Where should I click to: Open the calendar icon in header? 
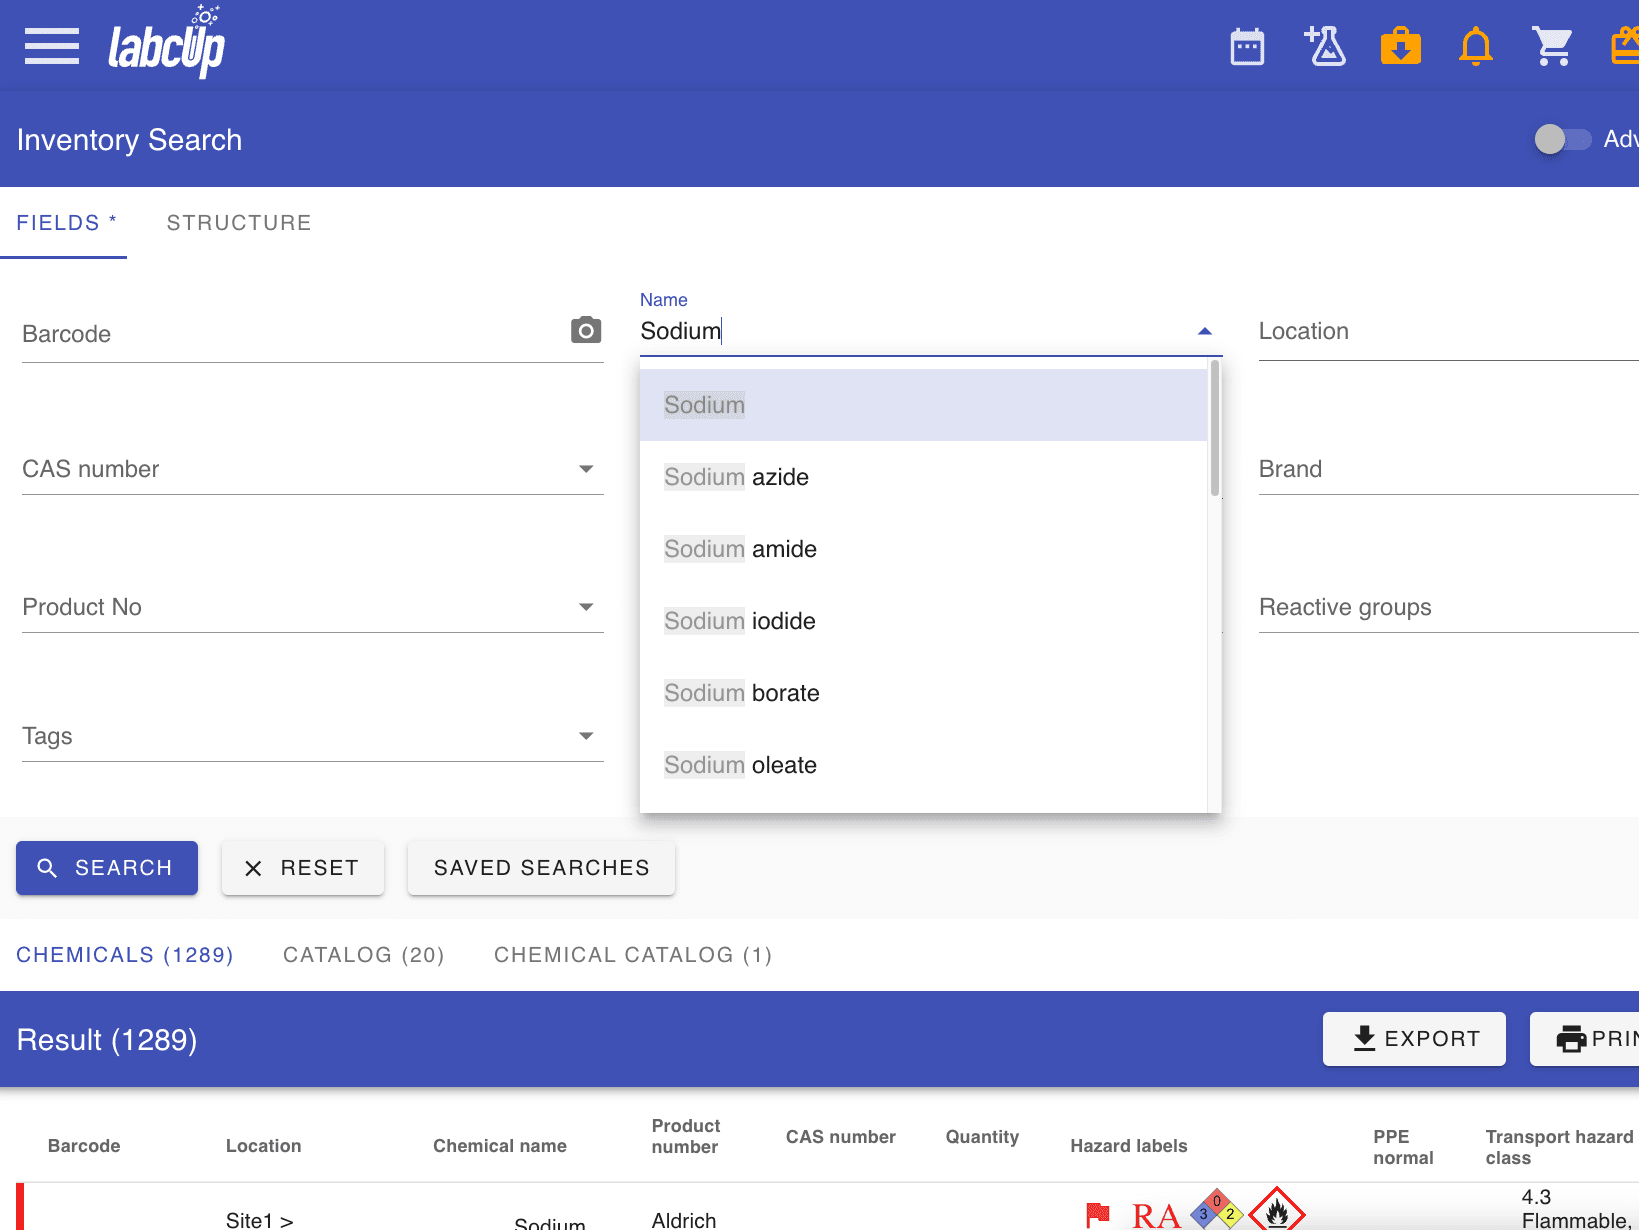1247,47
